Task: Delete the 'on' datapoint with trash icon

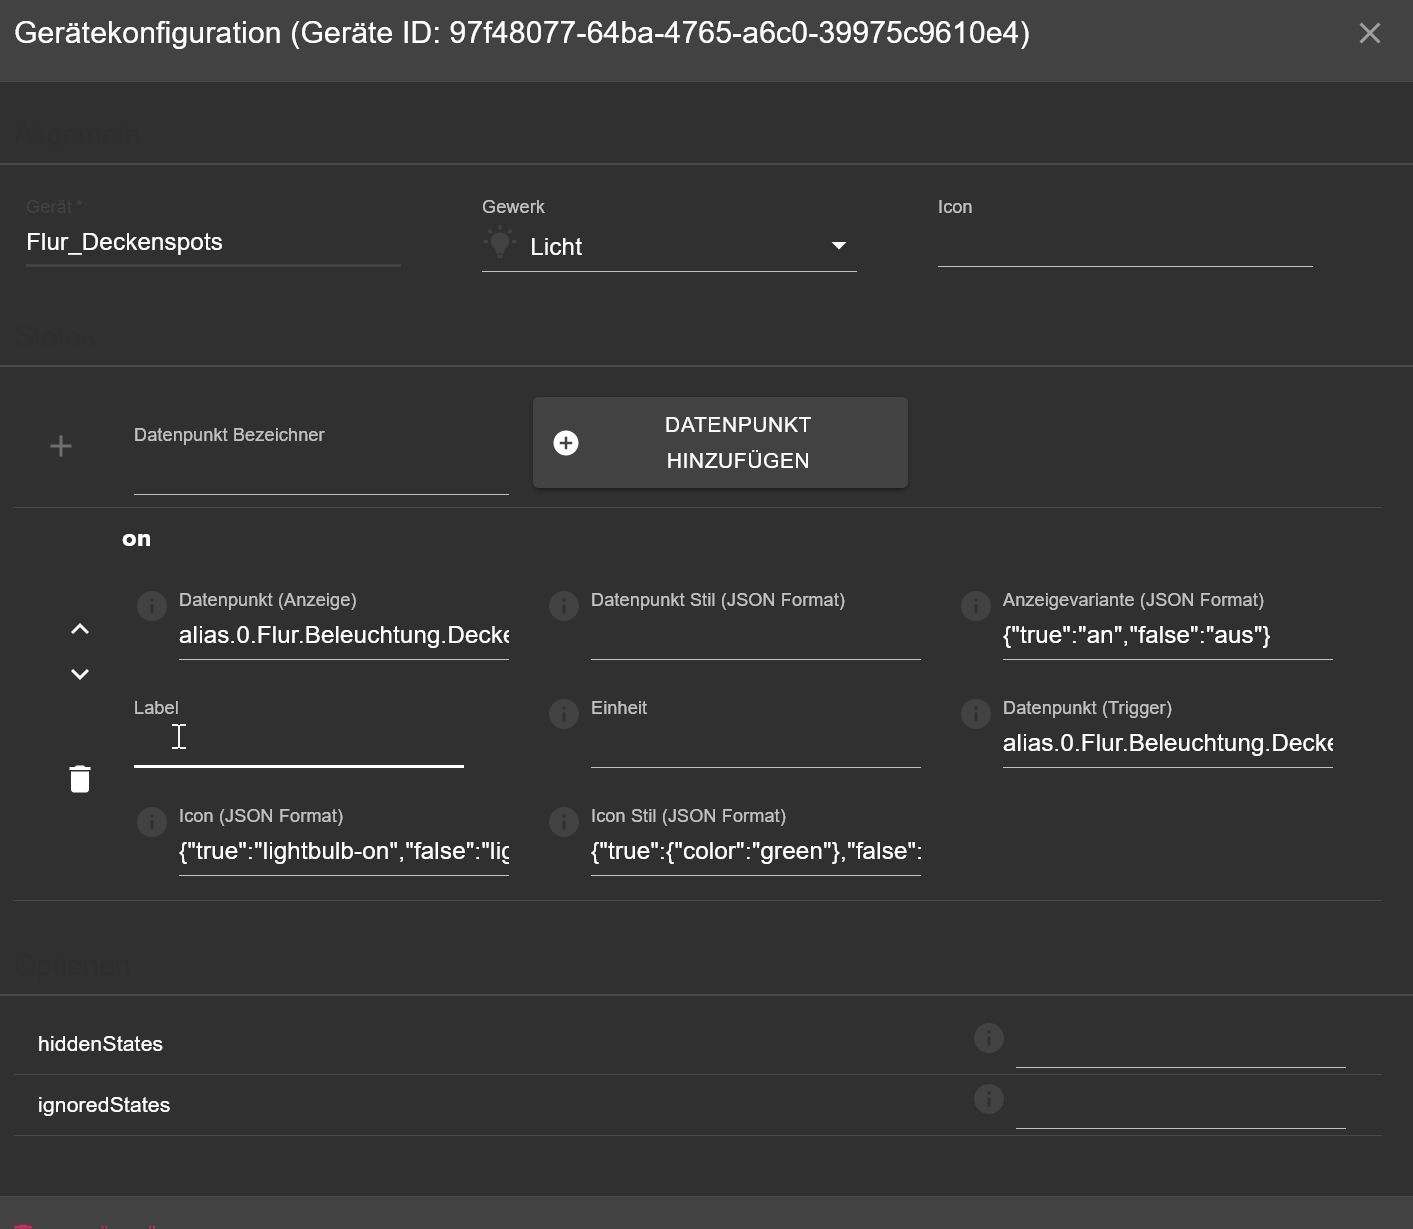Action: (x=80, y=779)
